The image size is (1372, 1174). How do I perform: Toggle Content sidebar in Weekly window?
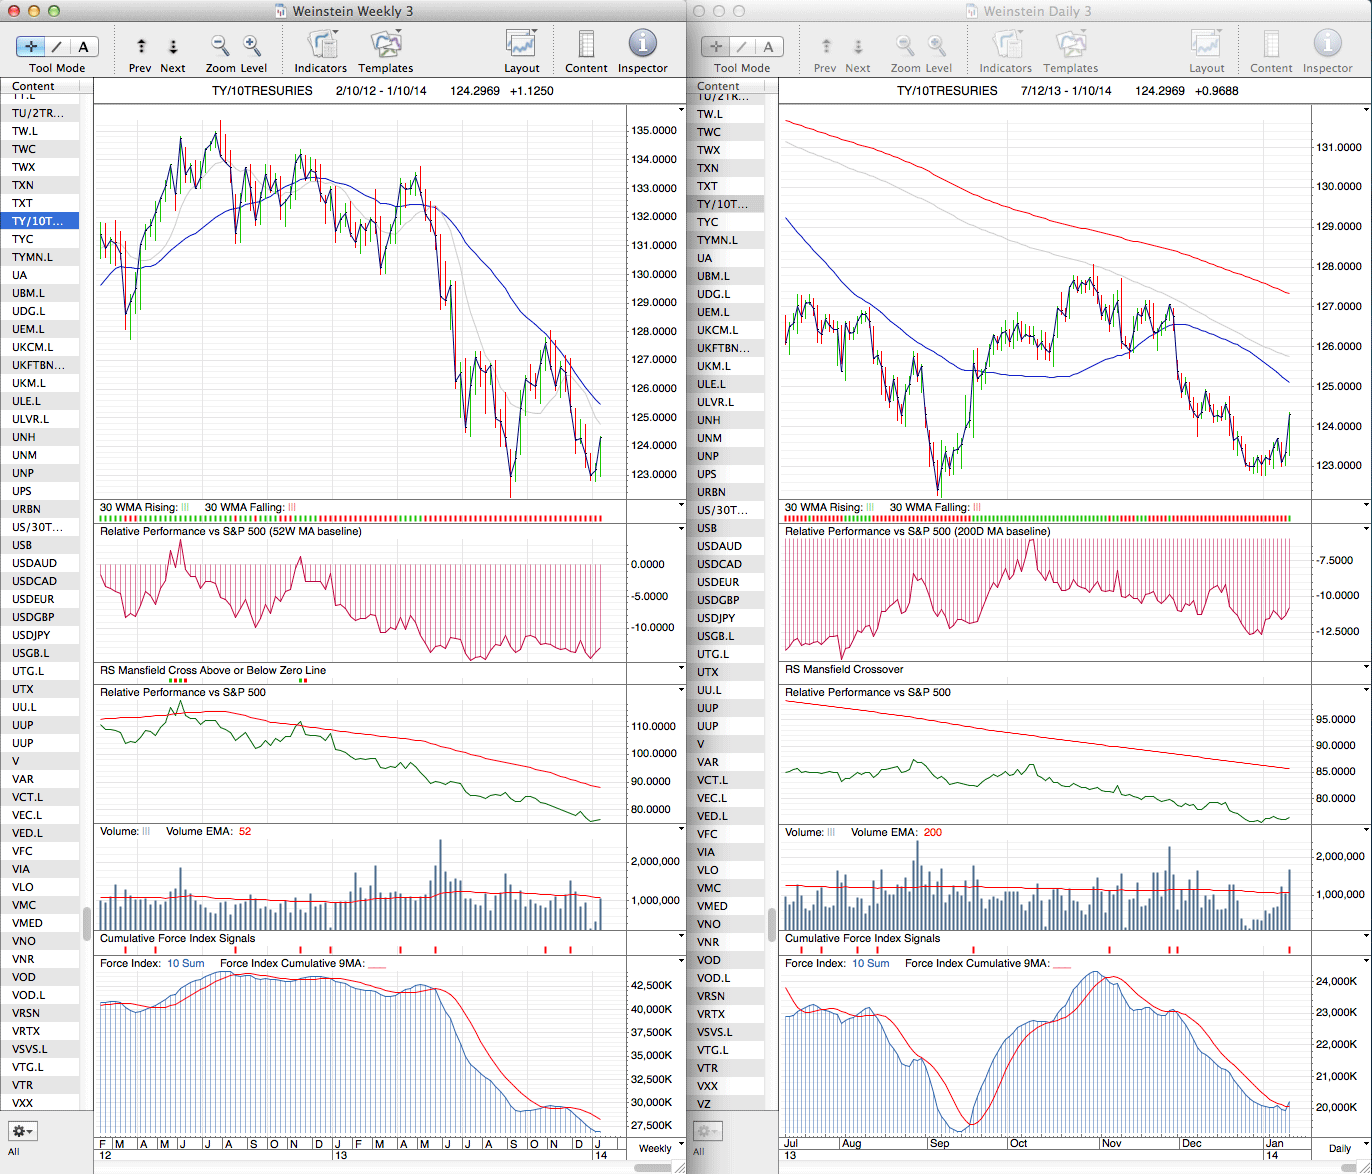click(x=586, y=45)
